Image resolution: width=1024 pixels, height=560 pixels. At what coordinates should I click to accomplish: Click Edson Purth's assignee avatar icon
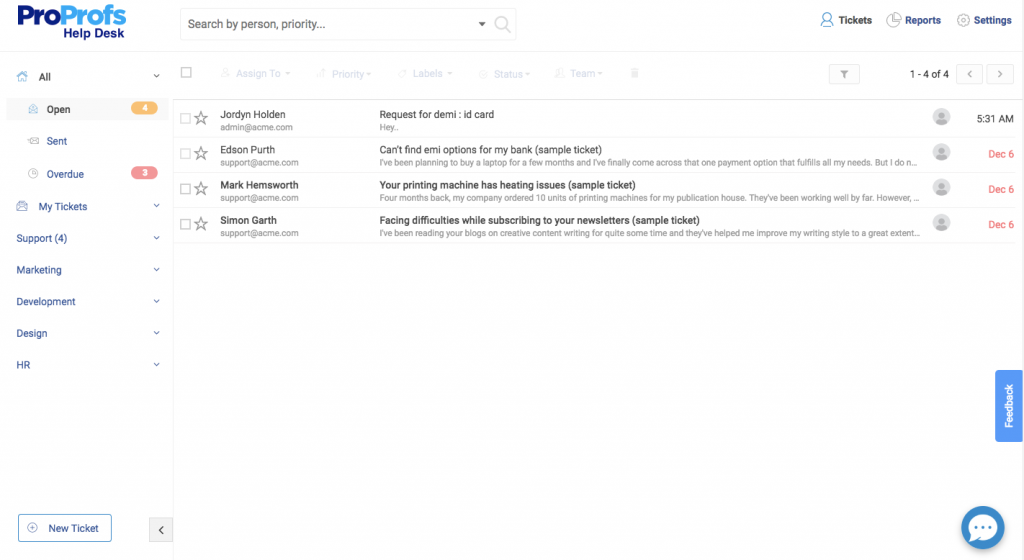tap(941, 153)
